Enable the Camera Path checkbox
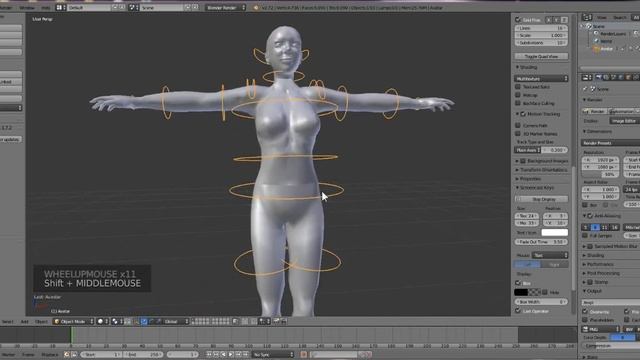The image size is (640, 360). click(518, 125)
